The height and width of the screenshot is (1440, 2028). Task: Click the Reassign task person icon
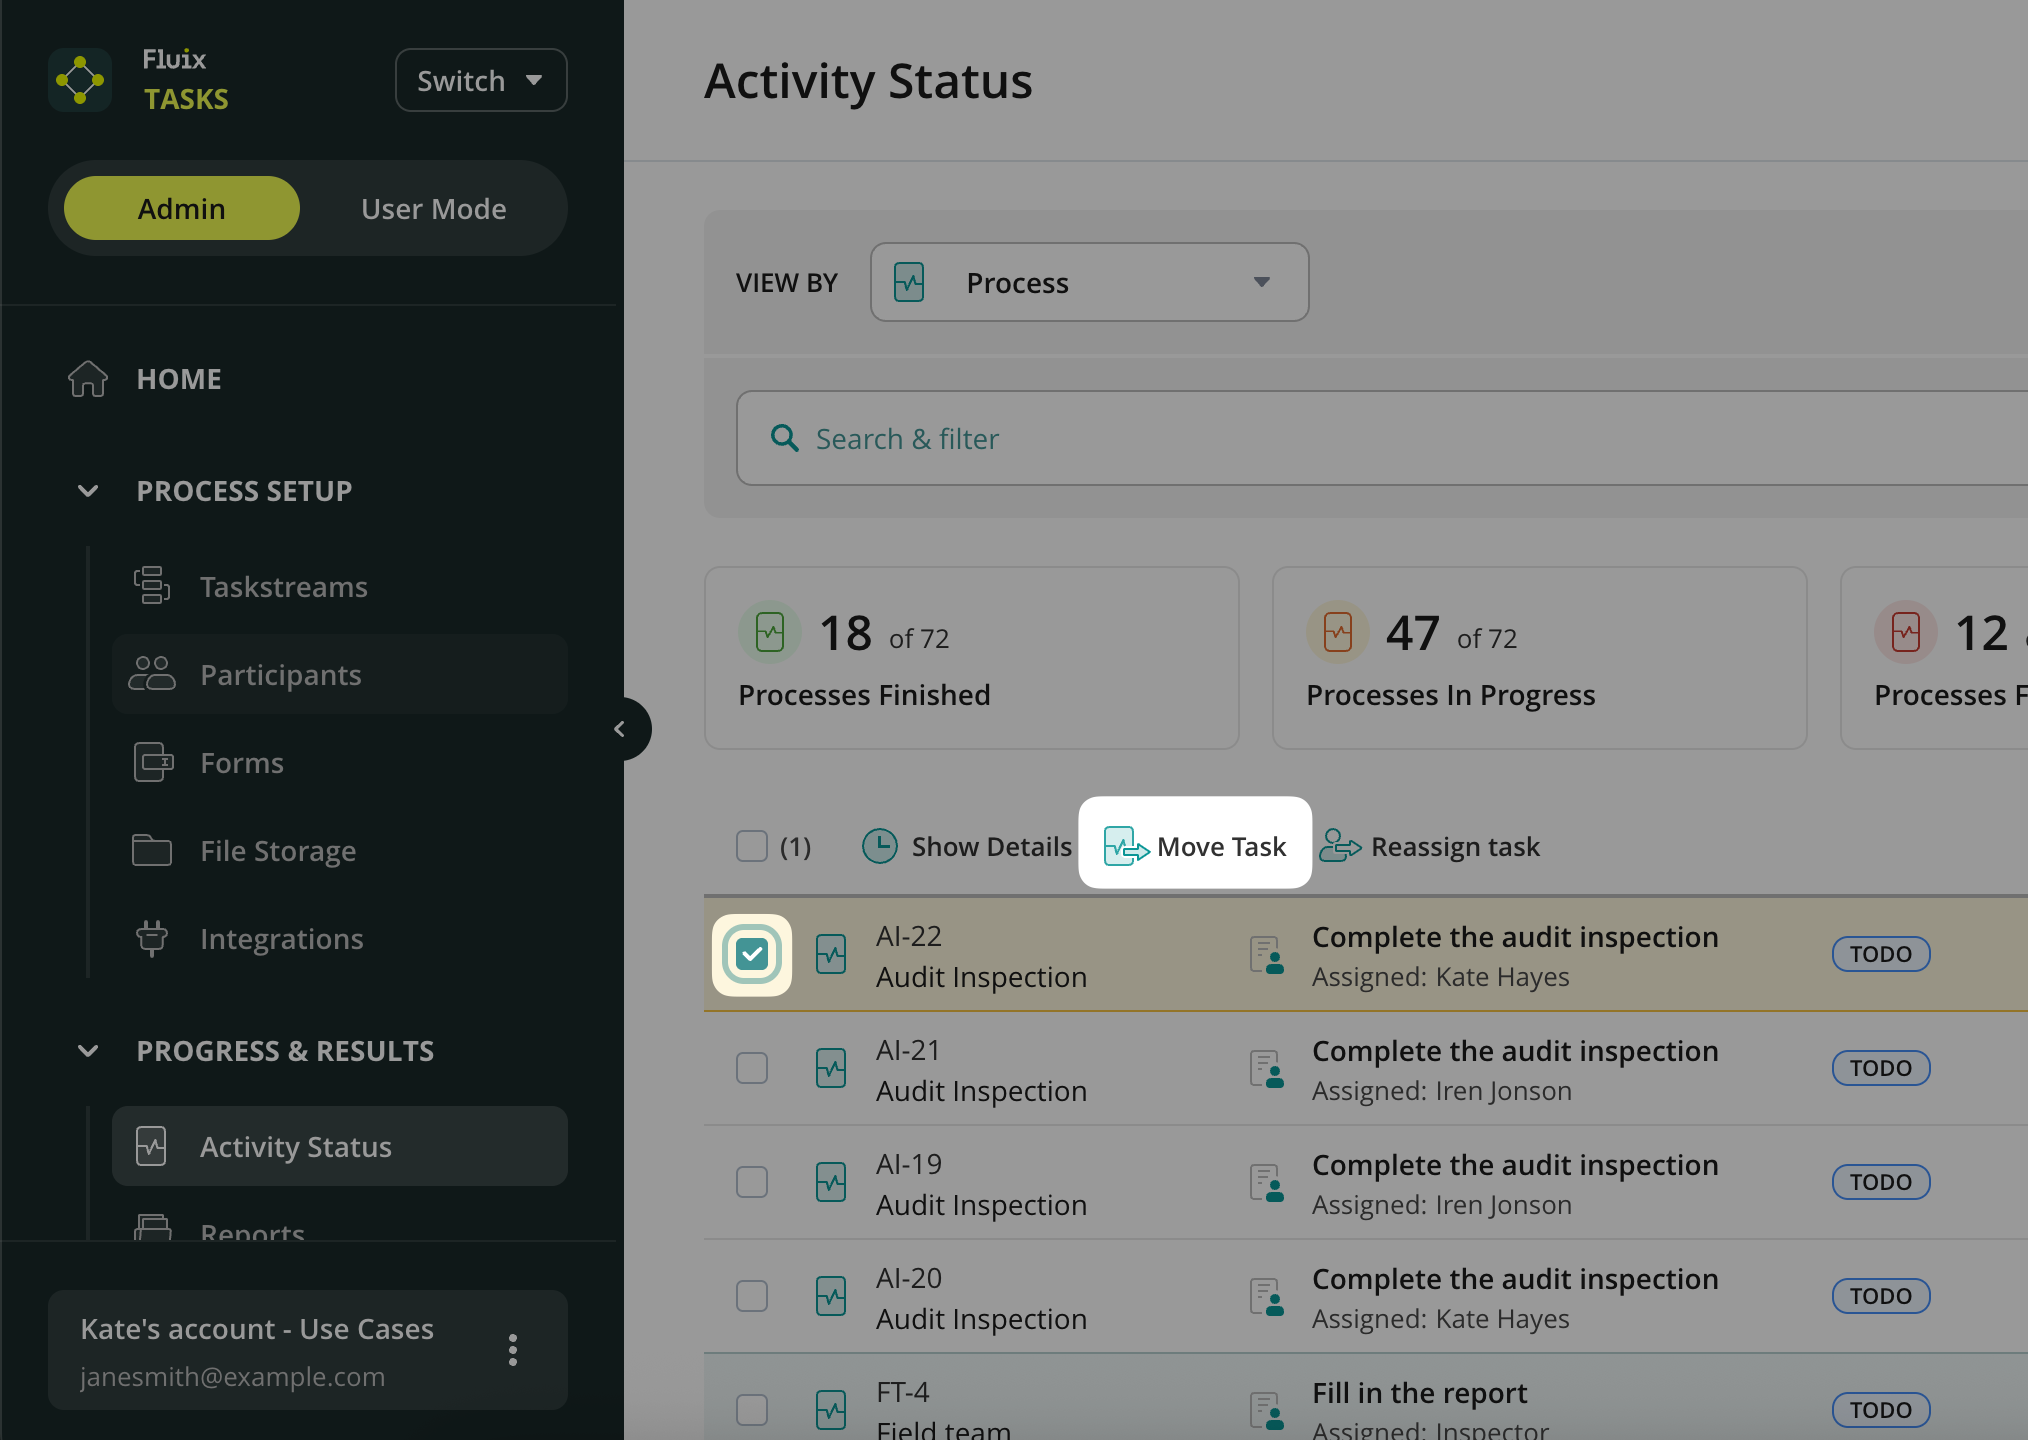1340,846
